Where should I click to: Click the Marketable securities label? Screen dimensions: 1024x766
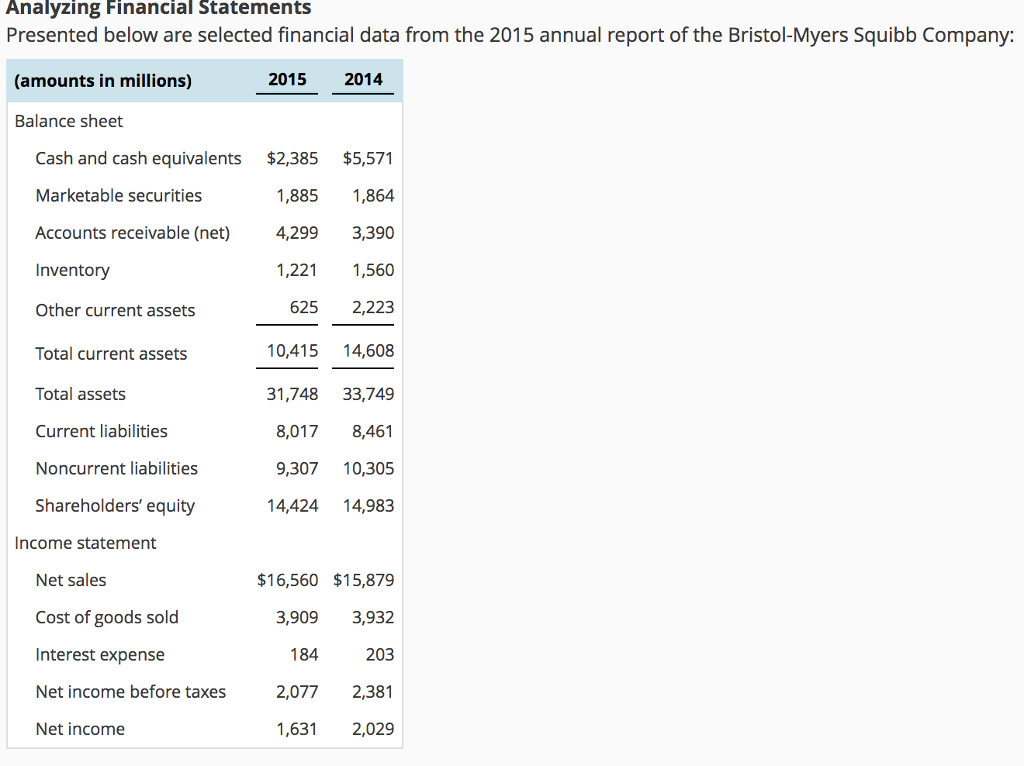[x=117, y=195]
